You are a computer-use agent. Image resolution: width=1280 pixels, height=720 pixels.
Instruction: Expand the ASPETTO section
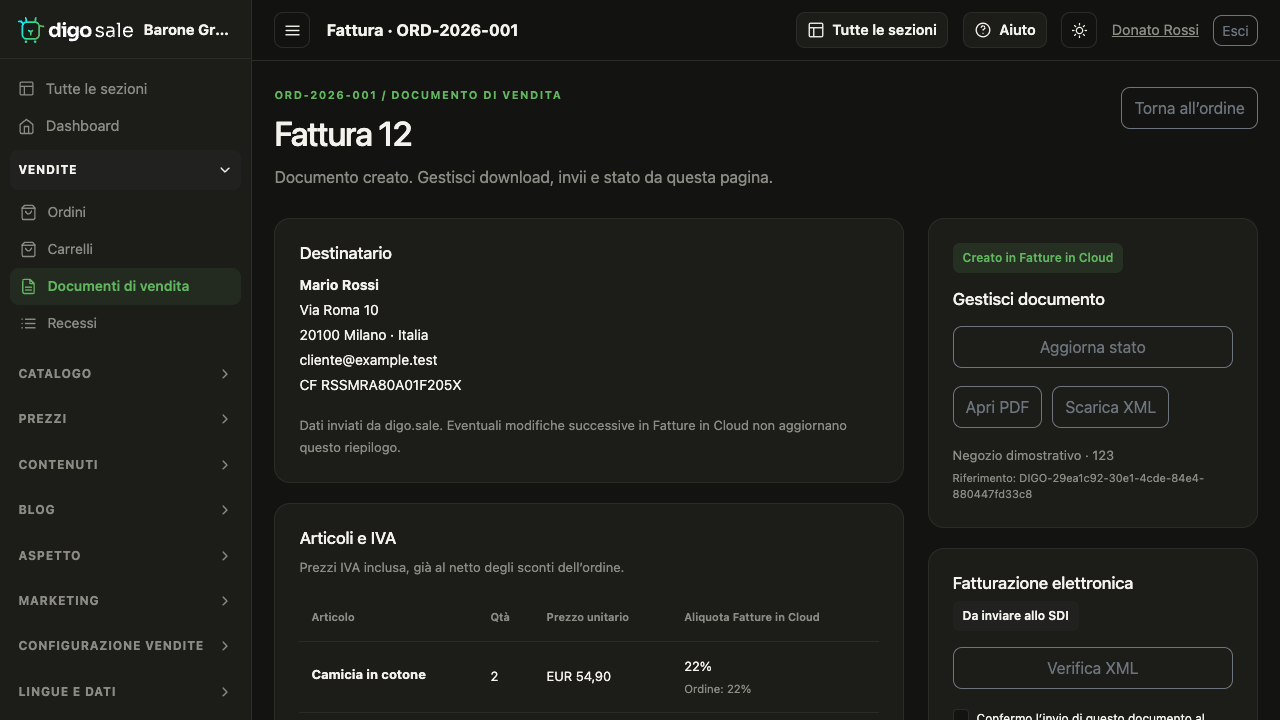(x=125, y=556)
